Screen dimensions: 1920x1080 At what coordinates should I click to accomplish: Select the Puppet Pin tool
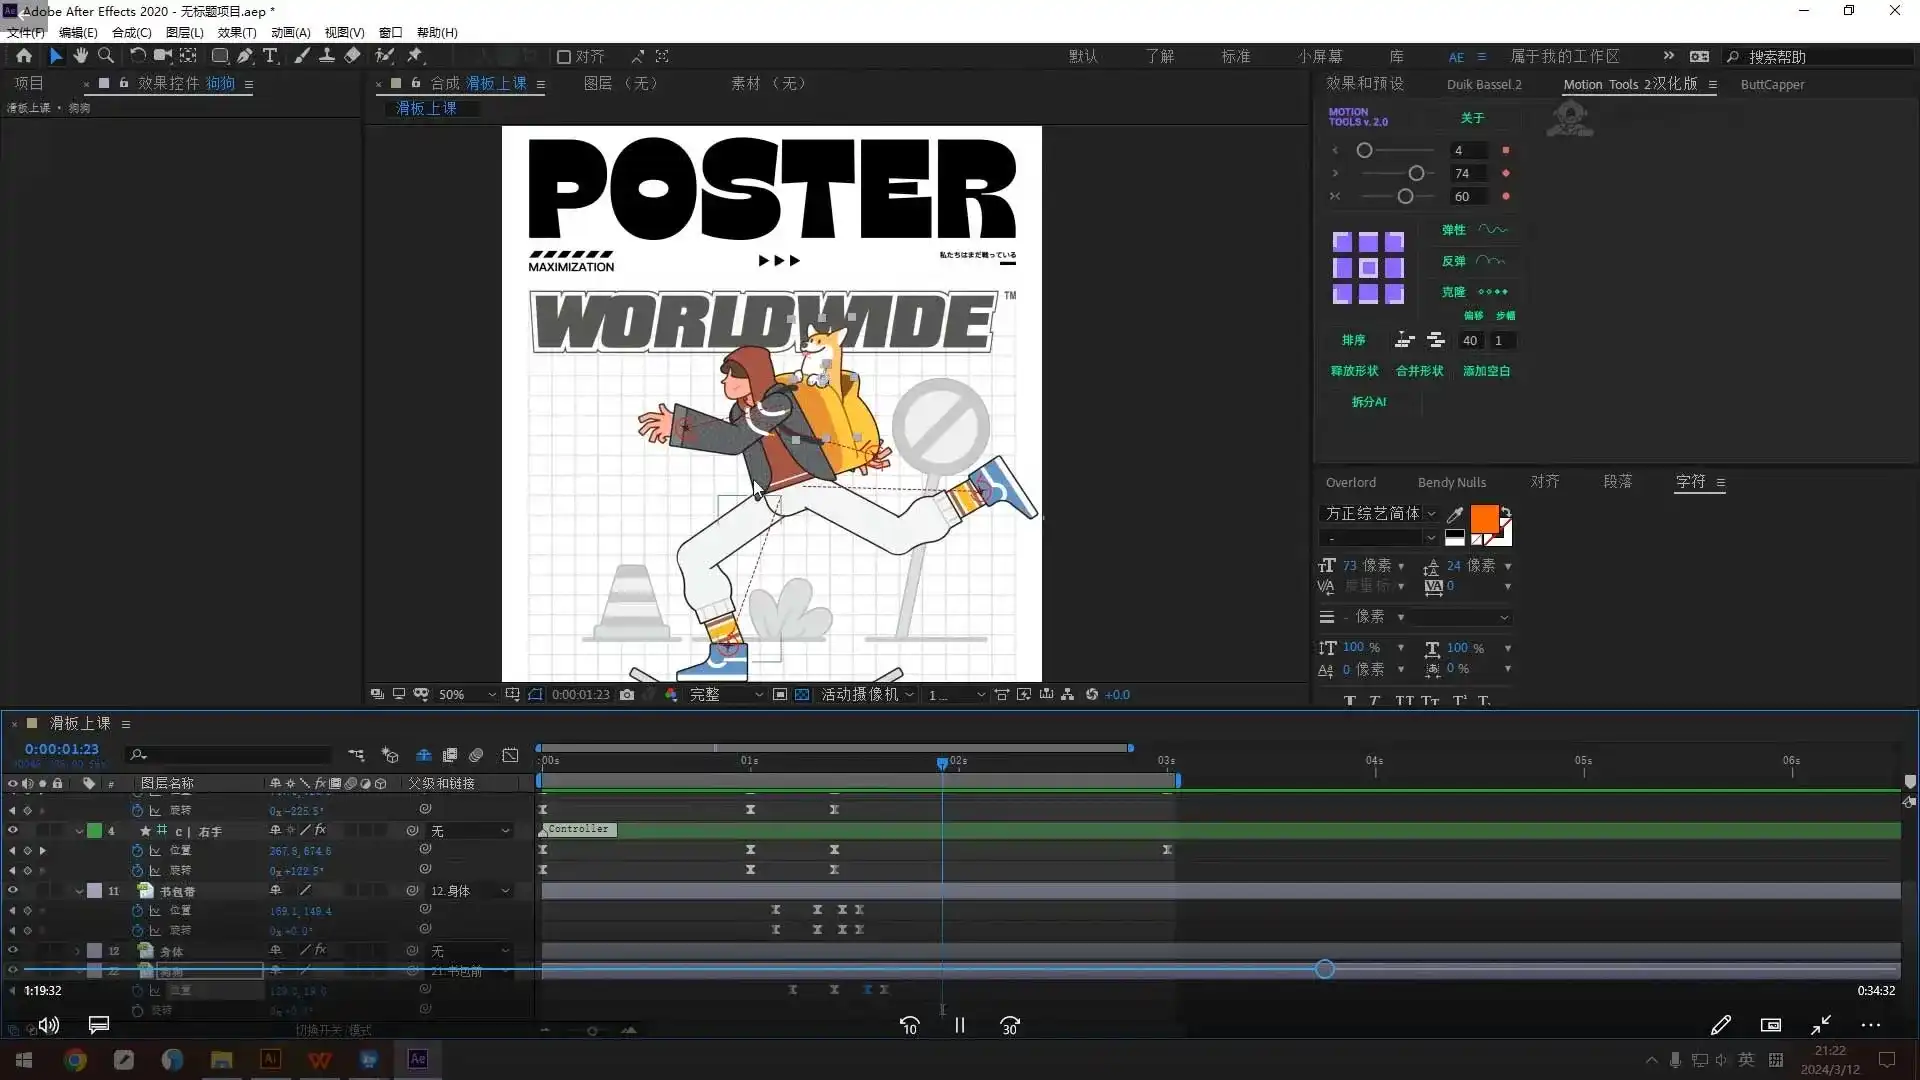coord(415,56)
